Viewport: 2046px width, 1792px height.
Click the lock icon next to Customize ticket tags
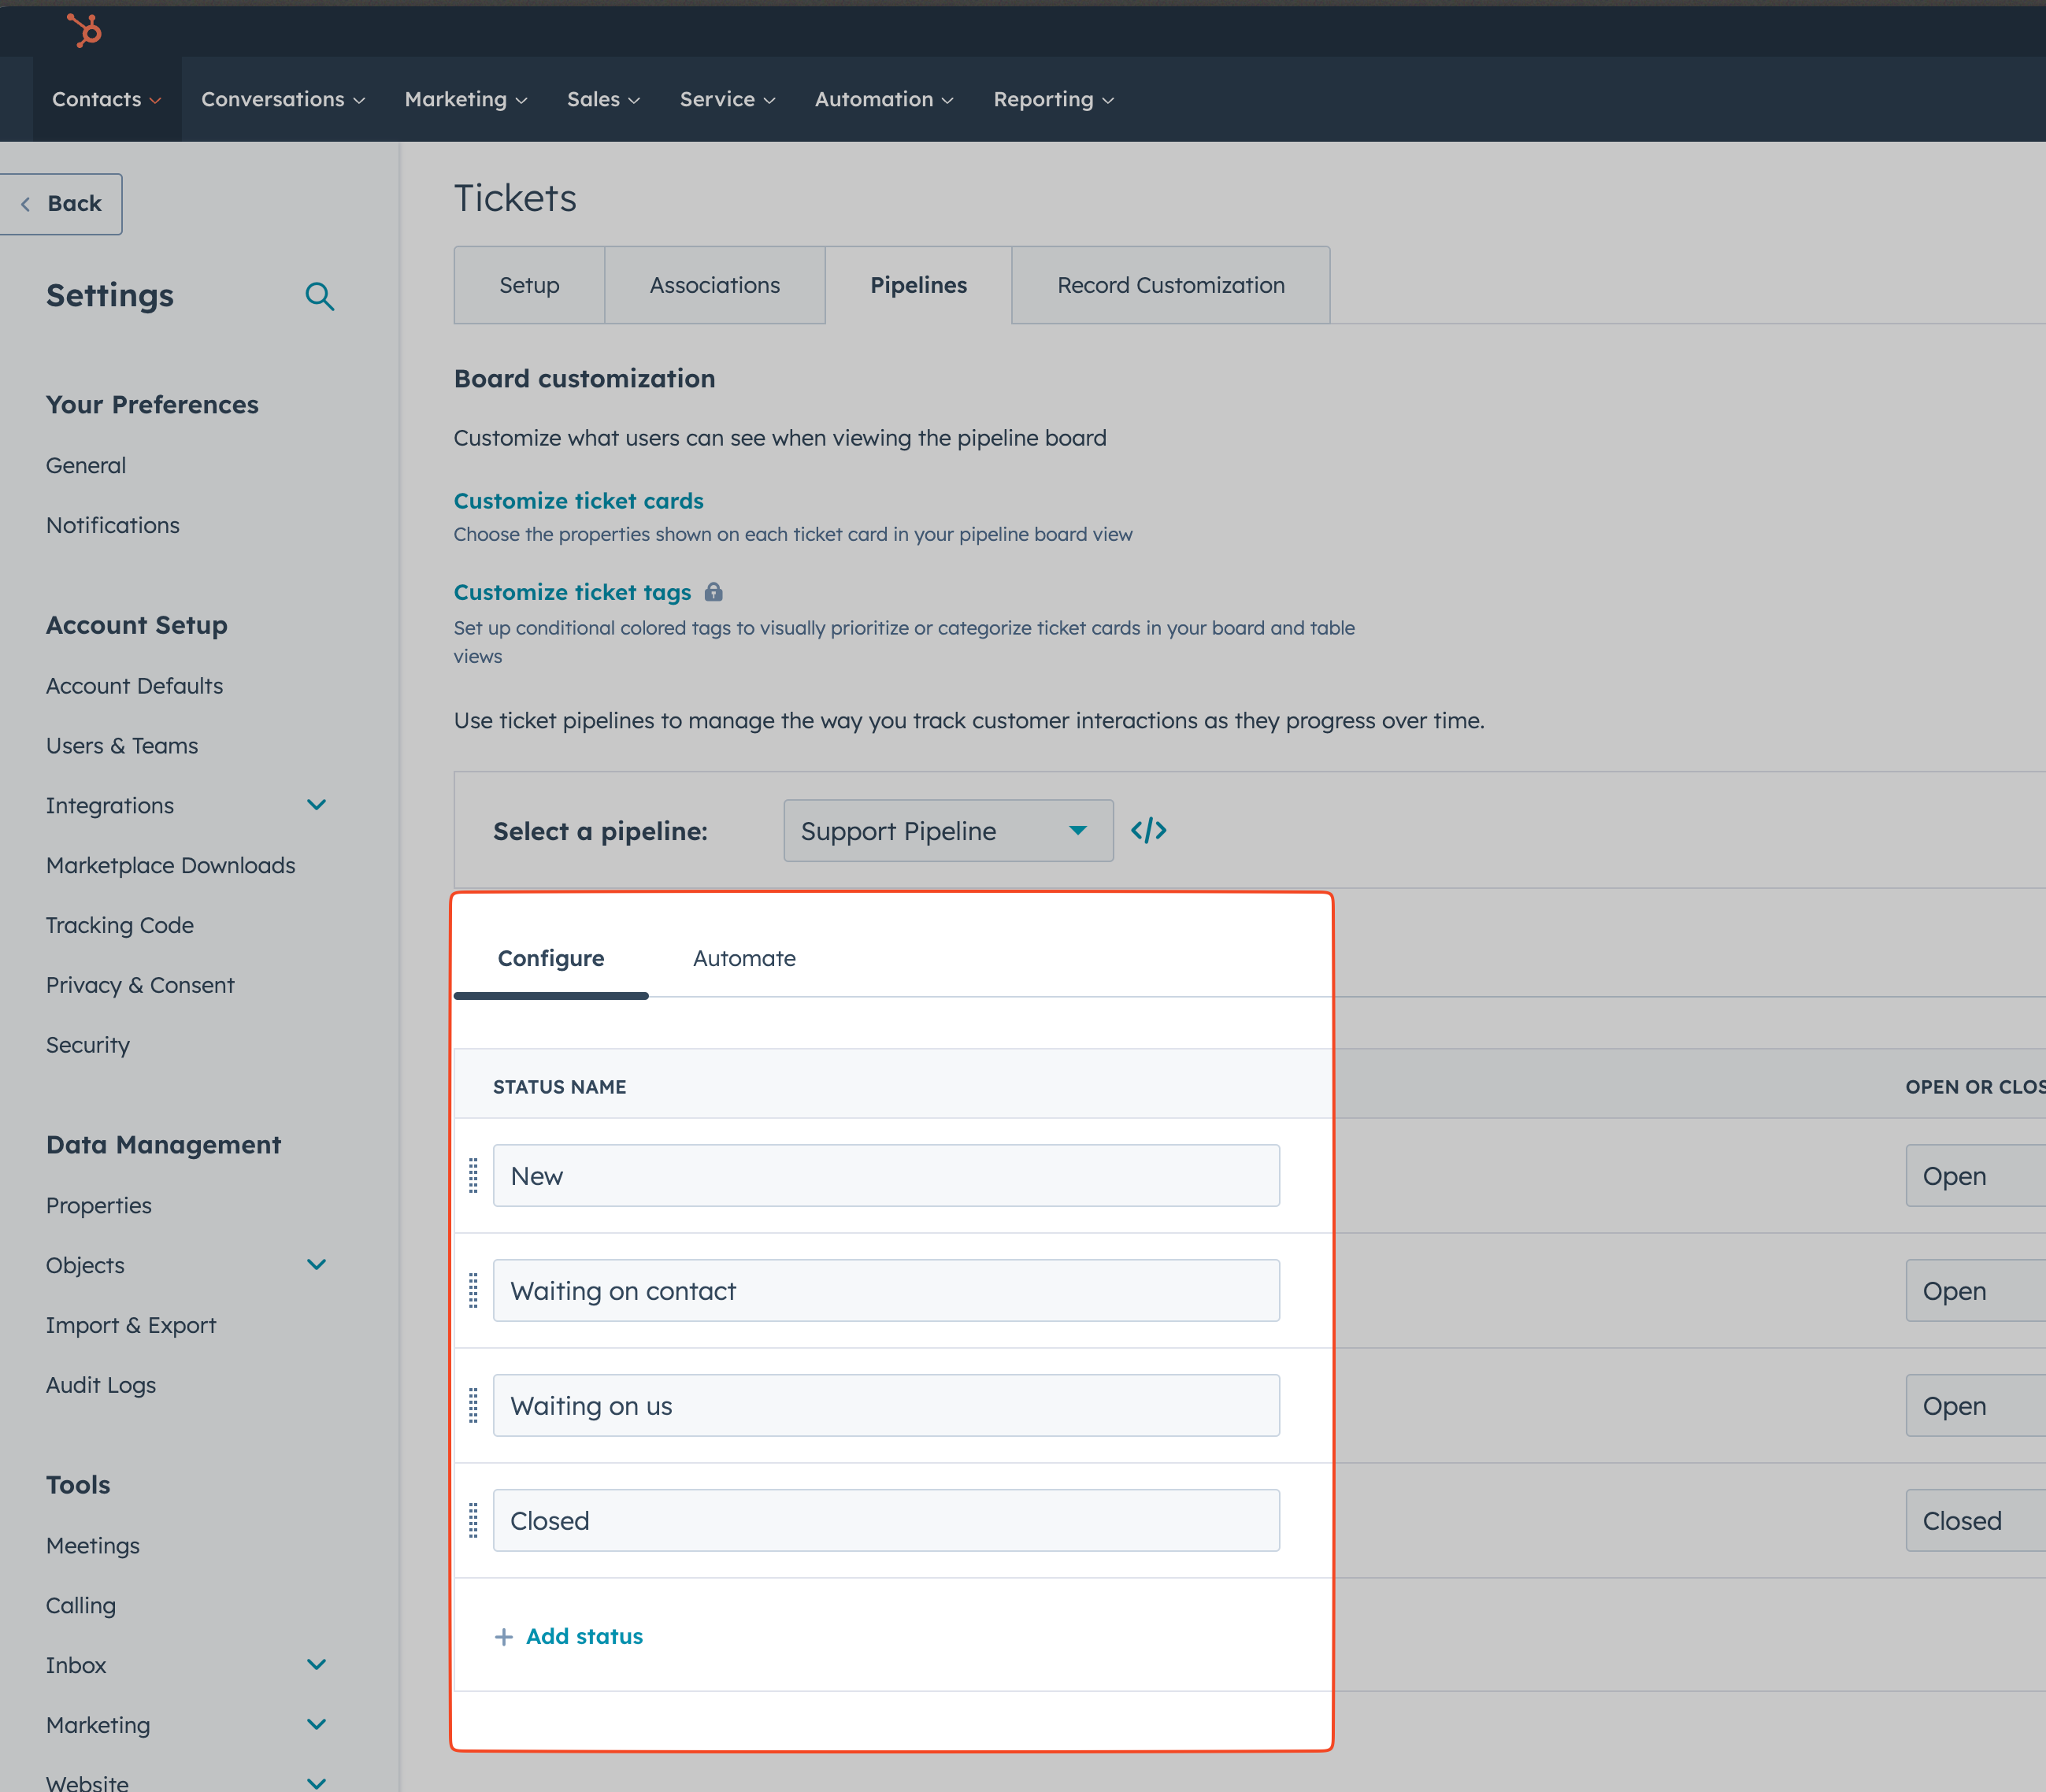(x=714, y=592)
